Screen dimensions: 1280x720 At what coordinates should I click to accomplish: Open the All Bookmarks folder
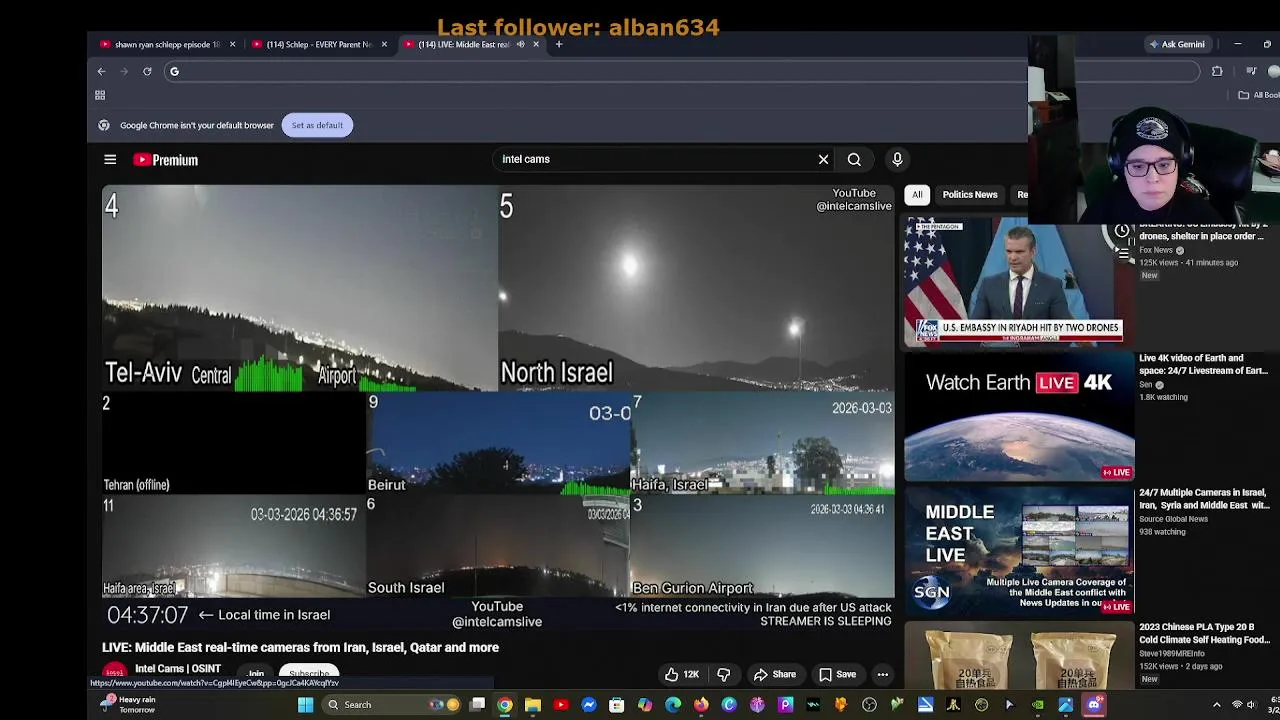[1259, 95]
